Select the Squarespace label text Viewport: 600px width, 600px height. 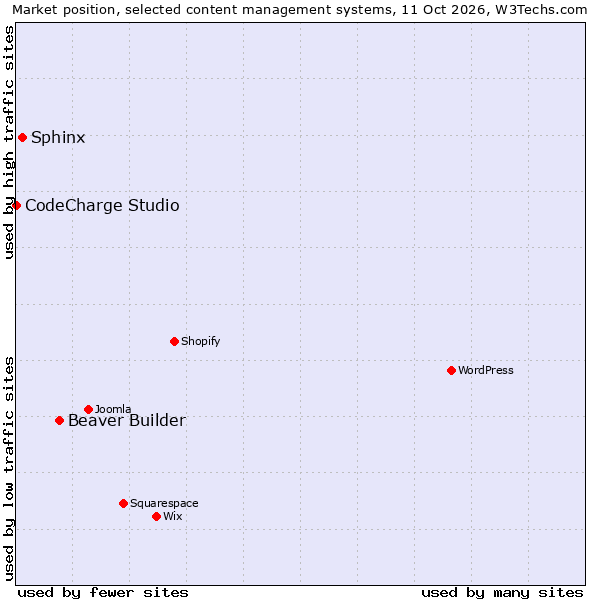(x=164, y=503)
